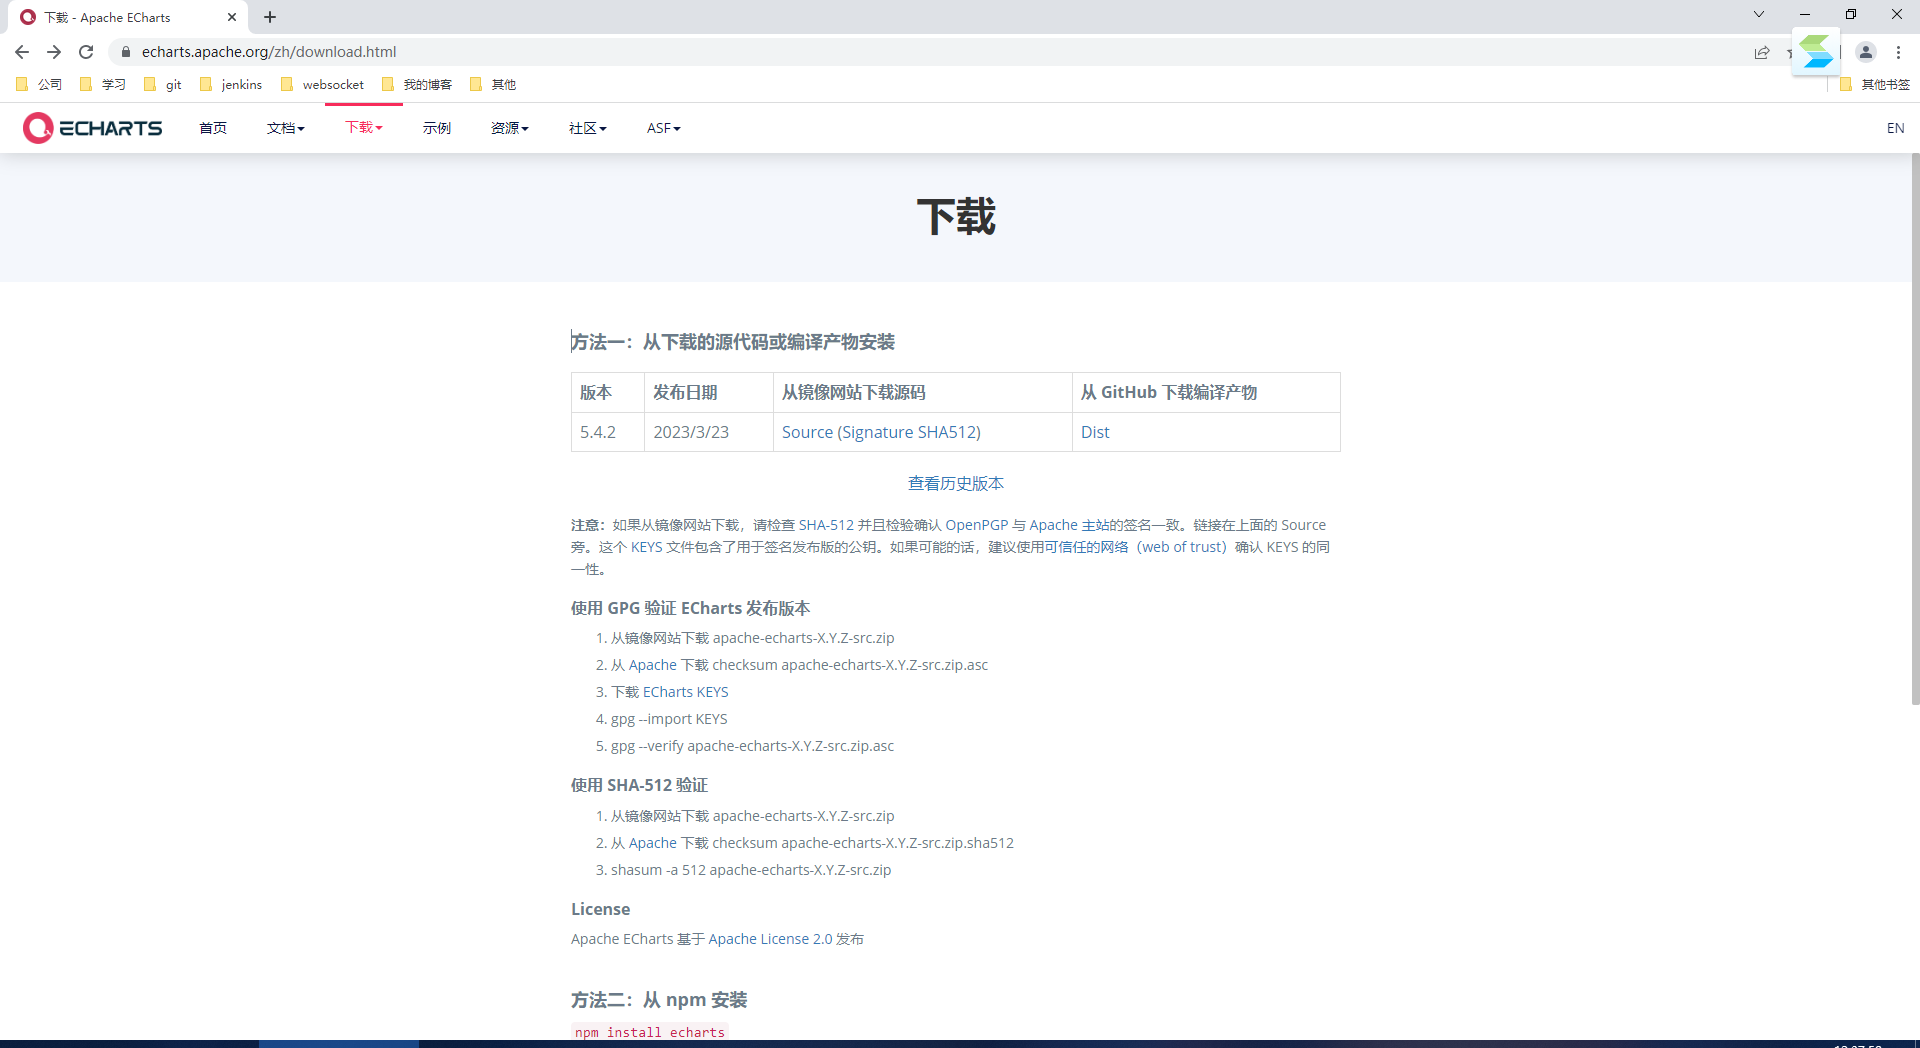Screen dimensions: 1920x1048
Task: Expand the 资源 dropdown menu
Action: tap(510, 128)
